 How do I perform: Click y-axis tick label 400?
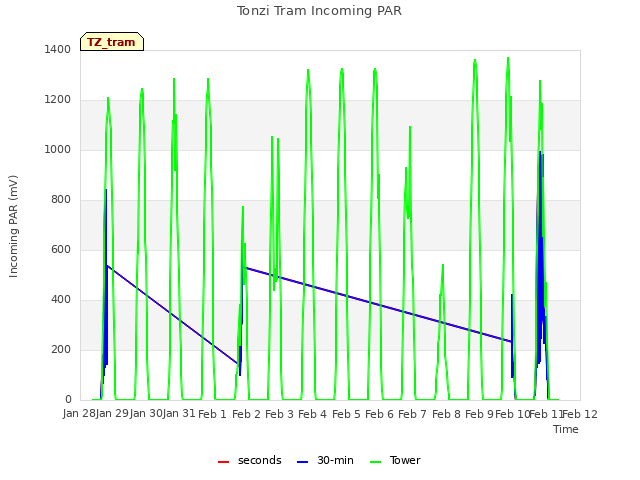point(61,300)
